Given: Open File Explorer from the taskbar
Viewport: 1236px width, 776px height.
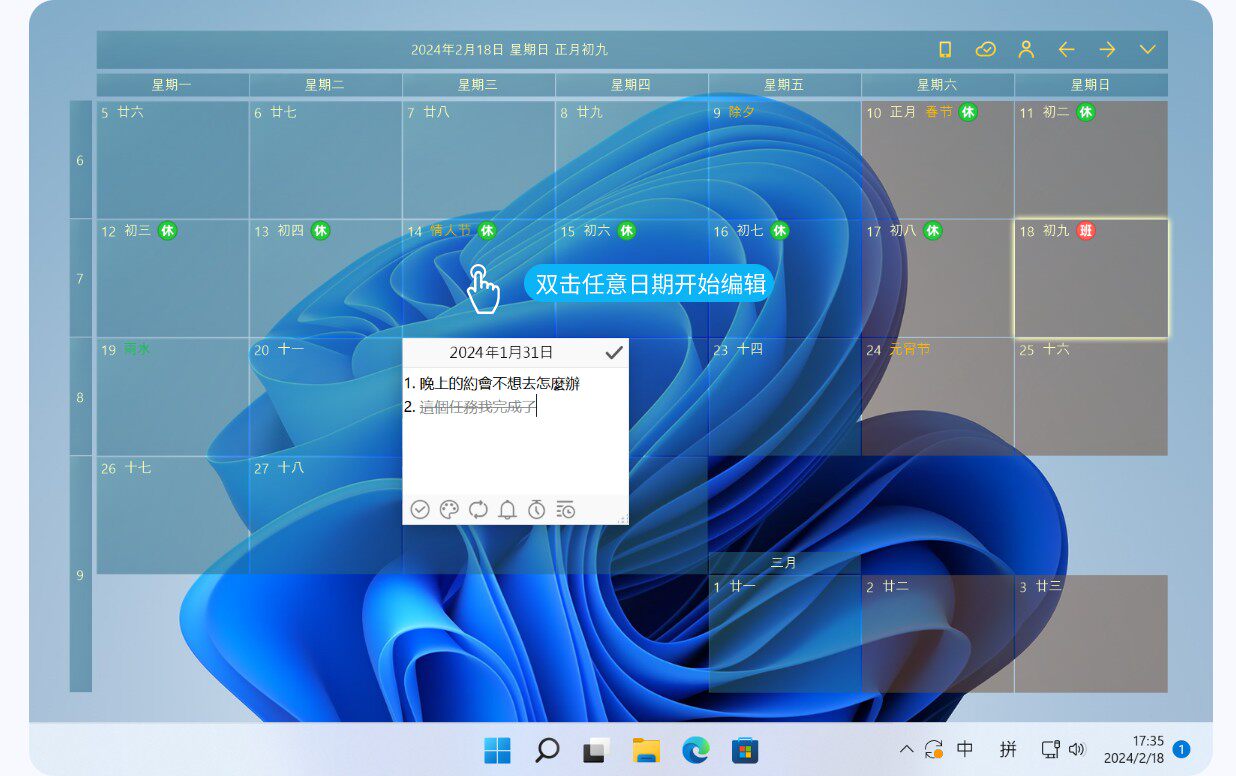Looking at the screenshot, I should 646,749.
